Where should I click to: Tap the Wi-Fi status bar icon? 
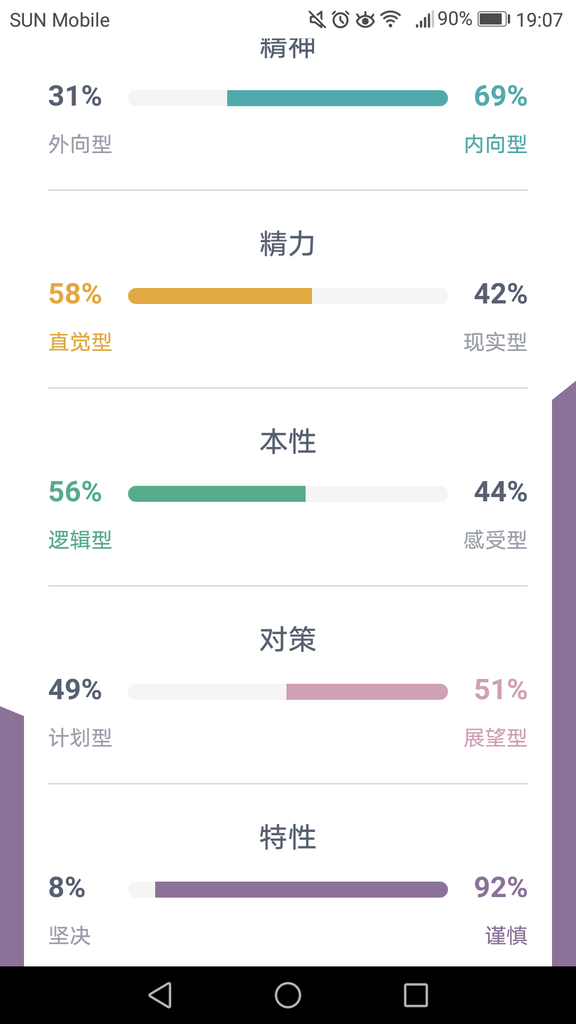pyautogui.click(x=391, y=20)
